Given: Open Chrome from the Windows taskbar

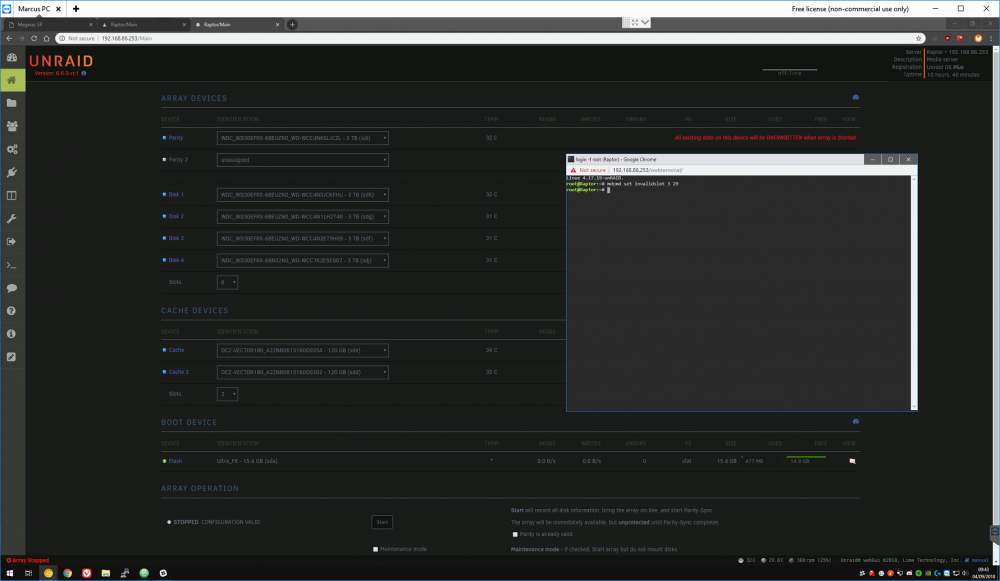Looking at the screenshot, I should click(68, 573).
